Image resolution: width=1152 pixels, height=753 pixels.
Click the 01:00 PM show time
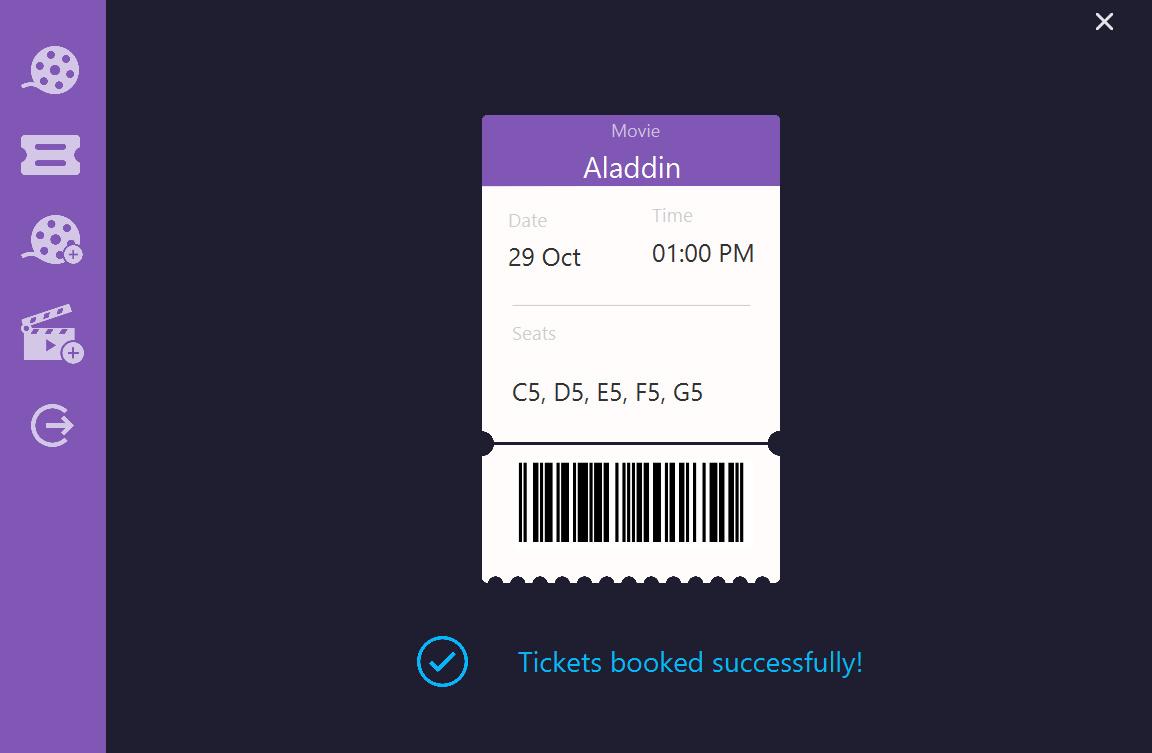(x=703, y=253)
